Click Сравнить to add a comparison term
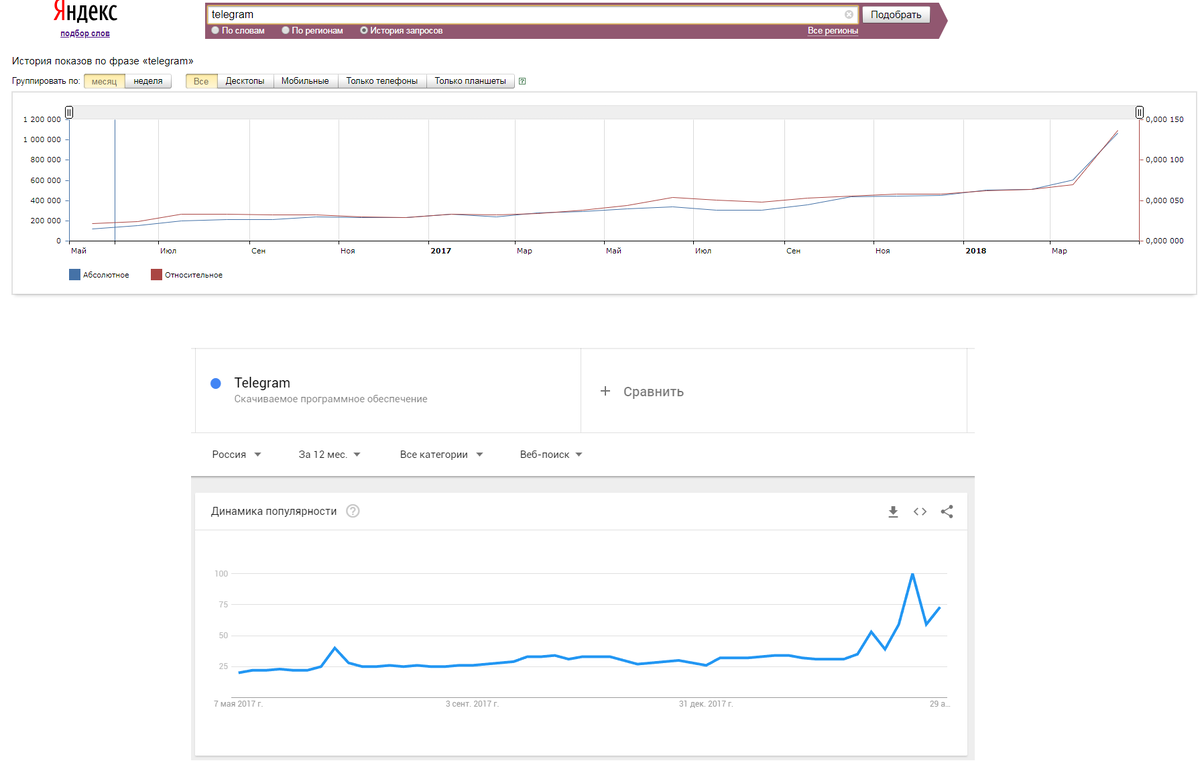1200x767 pixels. click(653, 392)
